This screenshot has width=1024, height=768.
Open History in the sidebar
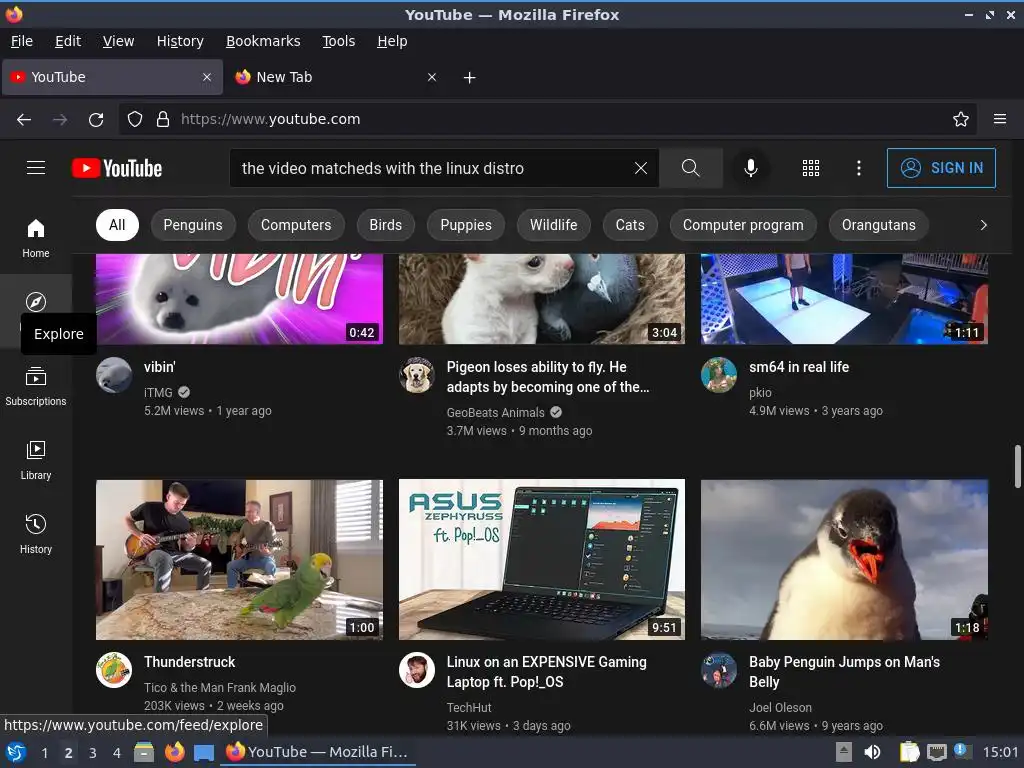pyautogui.click(x=36, y=534)
